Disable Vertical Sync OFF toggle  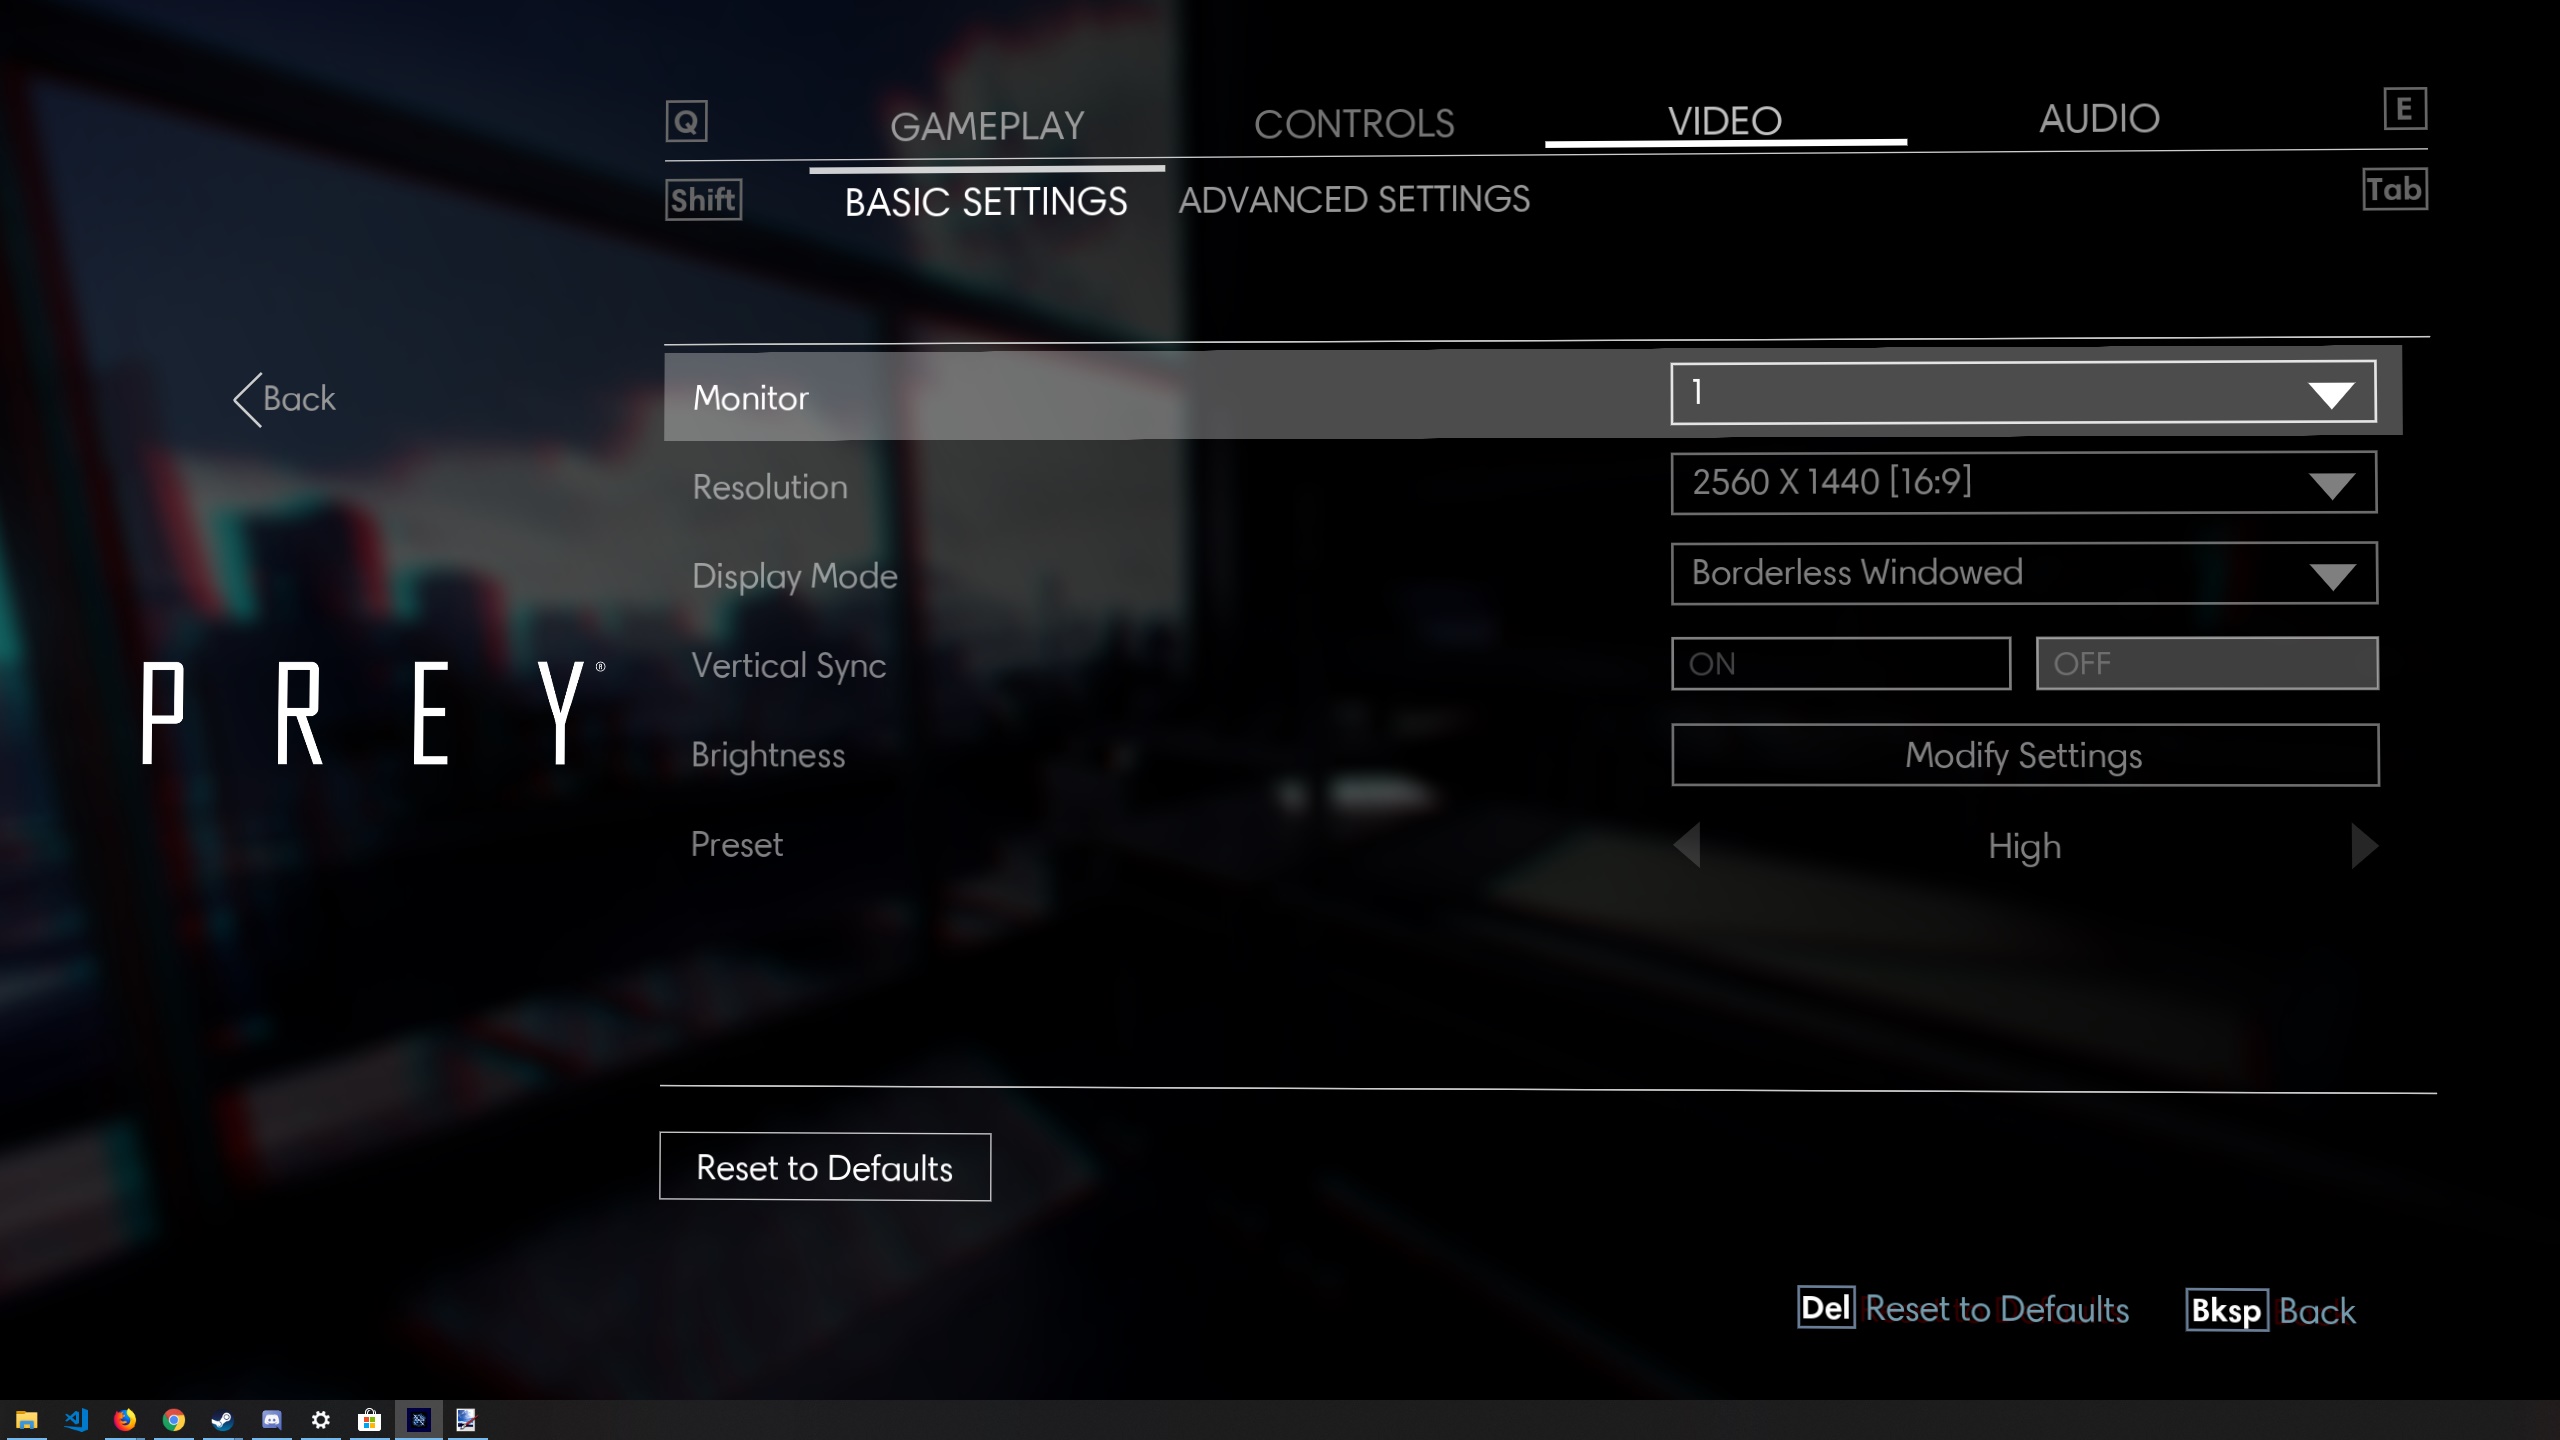coord(2208,665)
